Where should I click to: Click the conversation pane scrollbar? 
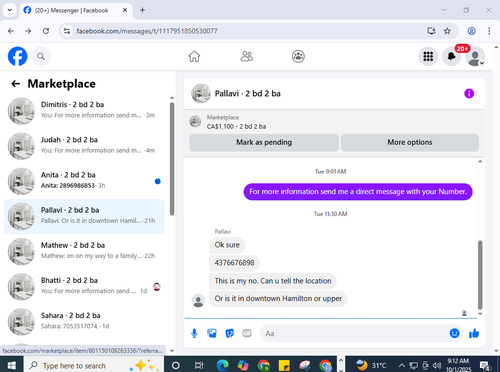tap(480, 275)
